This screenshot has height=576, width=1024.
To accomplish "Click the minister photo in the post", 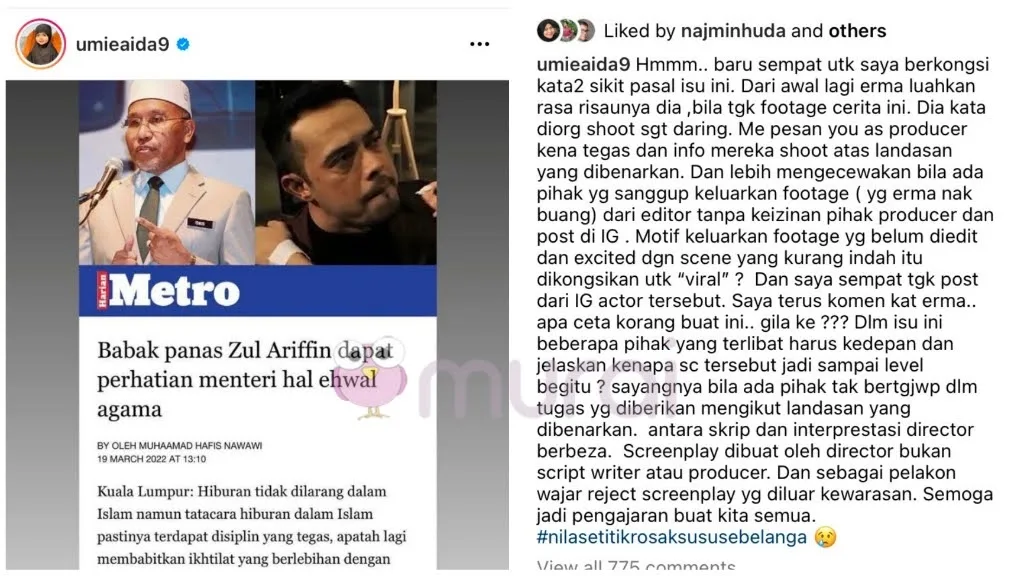I will point(167,173).
